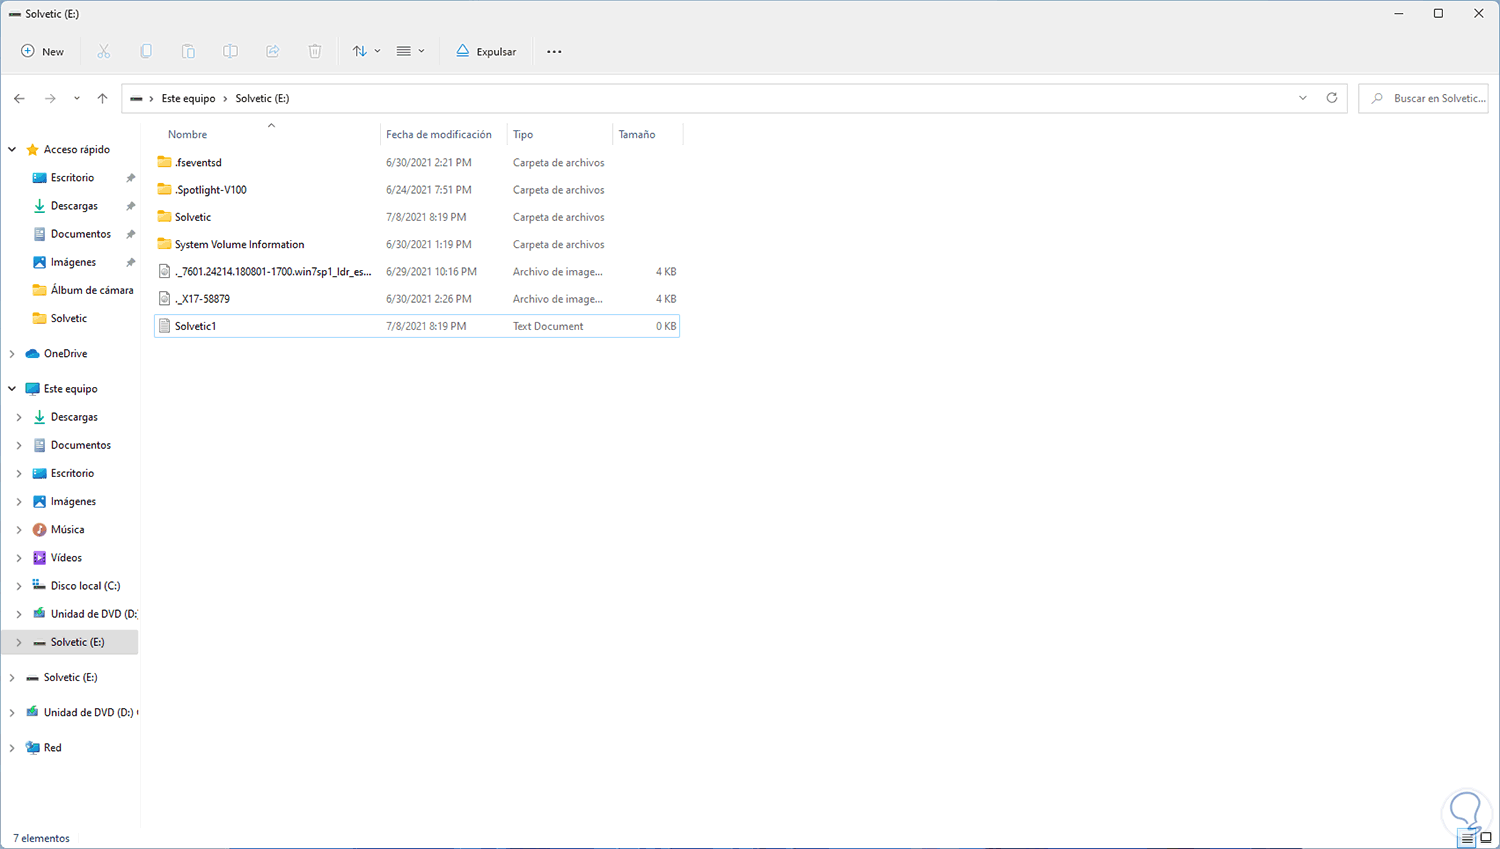Collapse the Este equipo tree node
Image resolution: width=1500 pixels, height=849 pixels.
[x=12, y=388]
